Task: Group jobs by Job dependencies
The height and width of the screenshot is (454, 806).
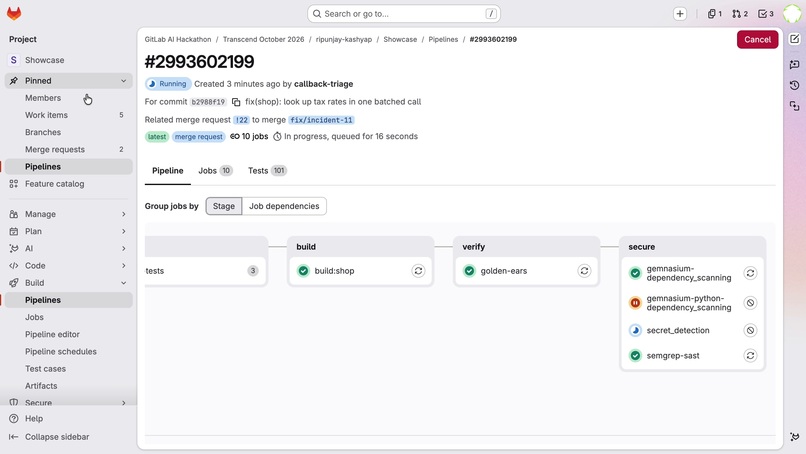Action: coord(284,206)
